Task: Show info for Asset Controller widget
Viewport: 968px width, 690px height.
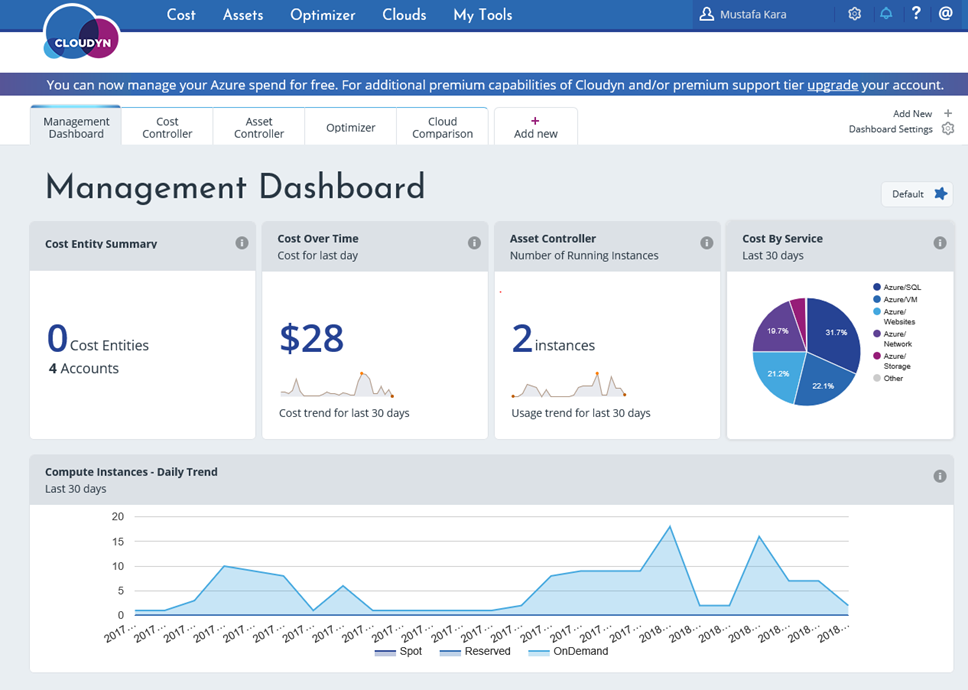Action: 707,243
